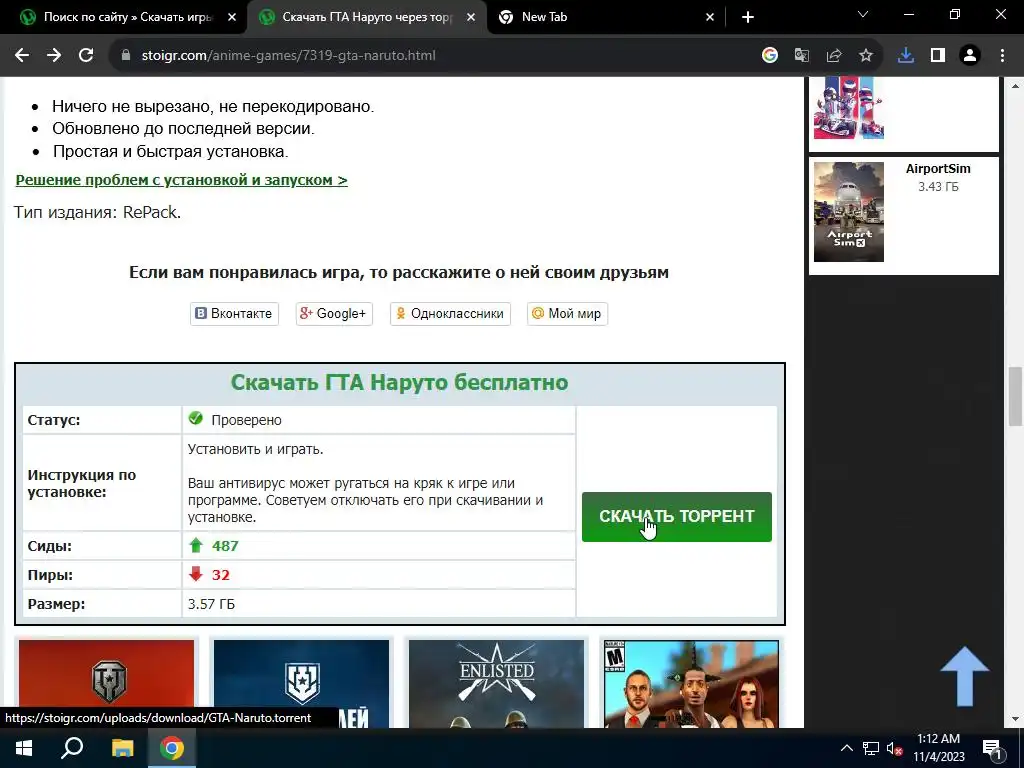Open the M-rated GTA style game banner
This screenshot has height=768, width=1024.
(691, 684)
